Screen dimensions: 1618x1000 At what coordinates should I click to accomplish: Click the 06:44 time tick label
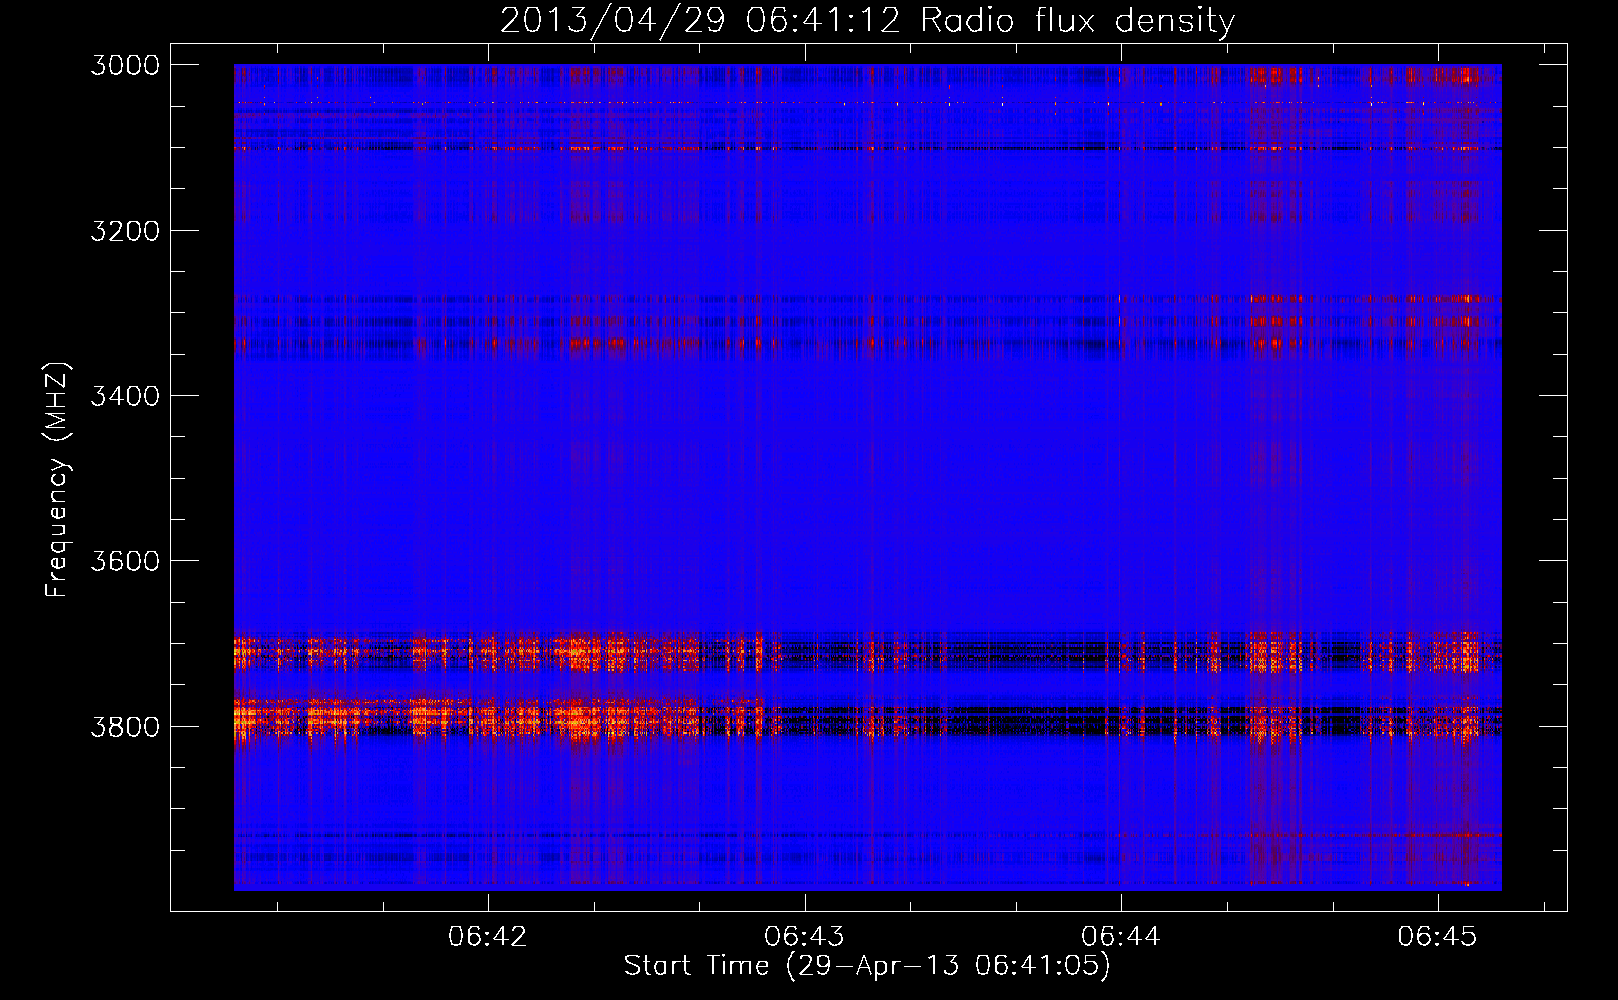[x=1121, y=936]
